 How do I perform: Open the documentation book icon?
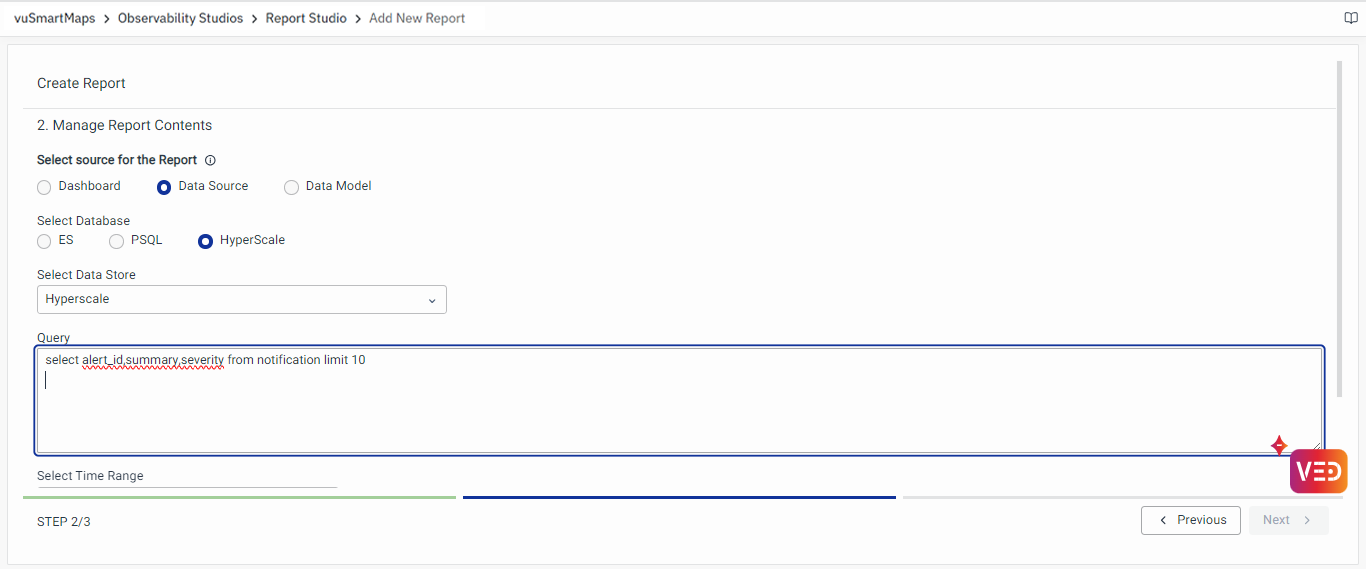tap(1351, 18)
